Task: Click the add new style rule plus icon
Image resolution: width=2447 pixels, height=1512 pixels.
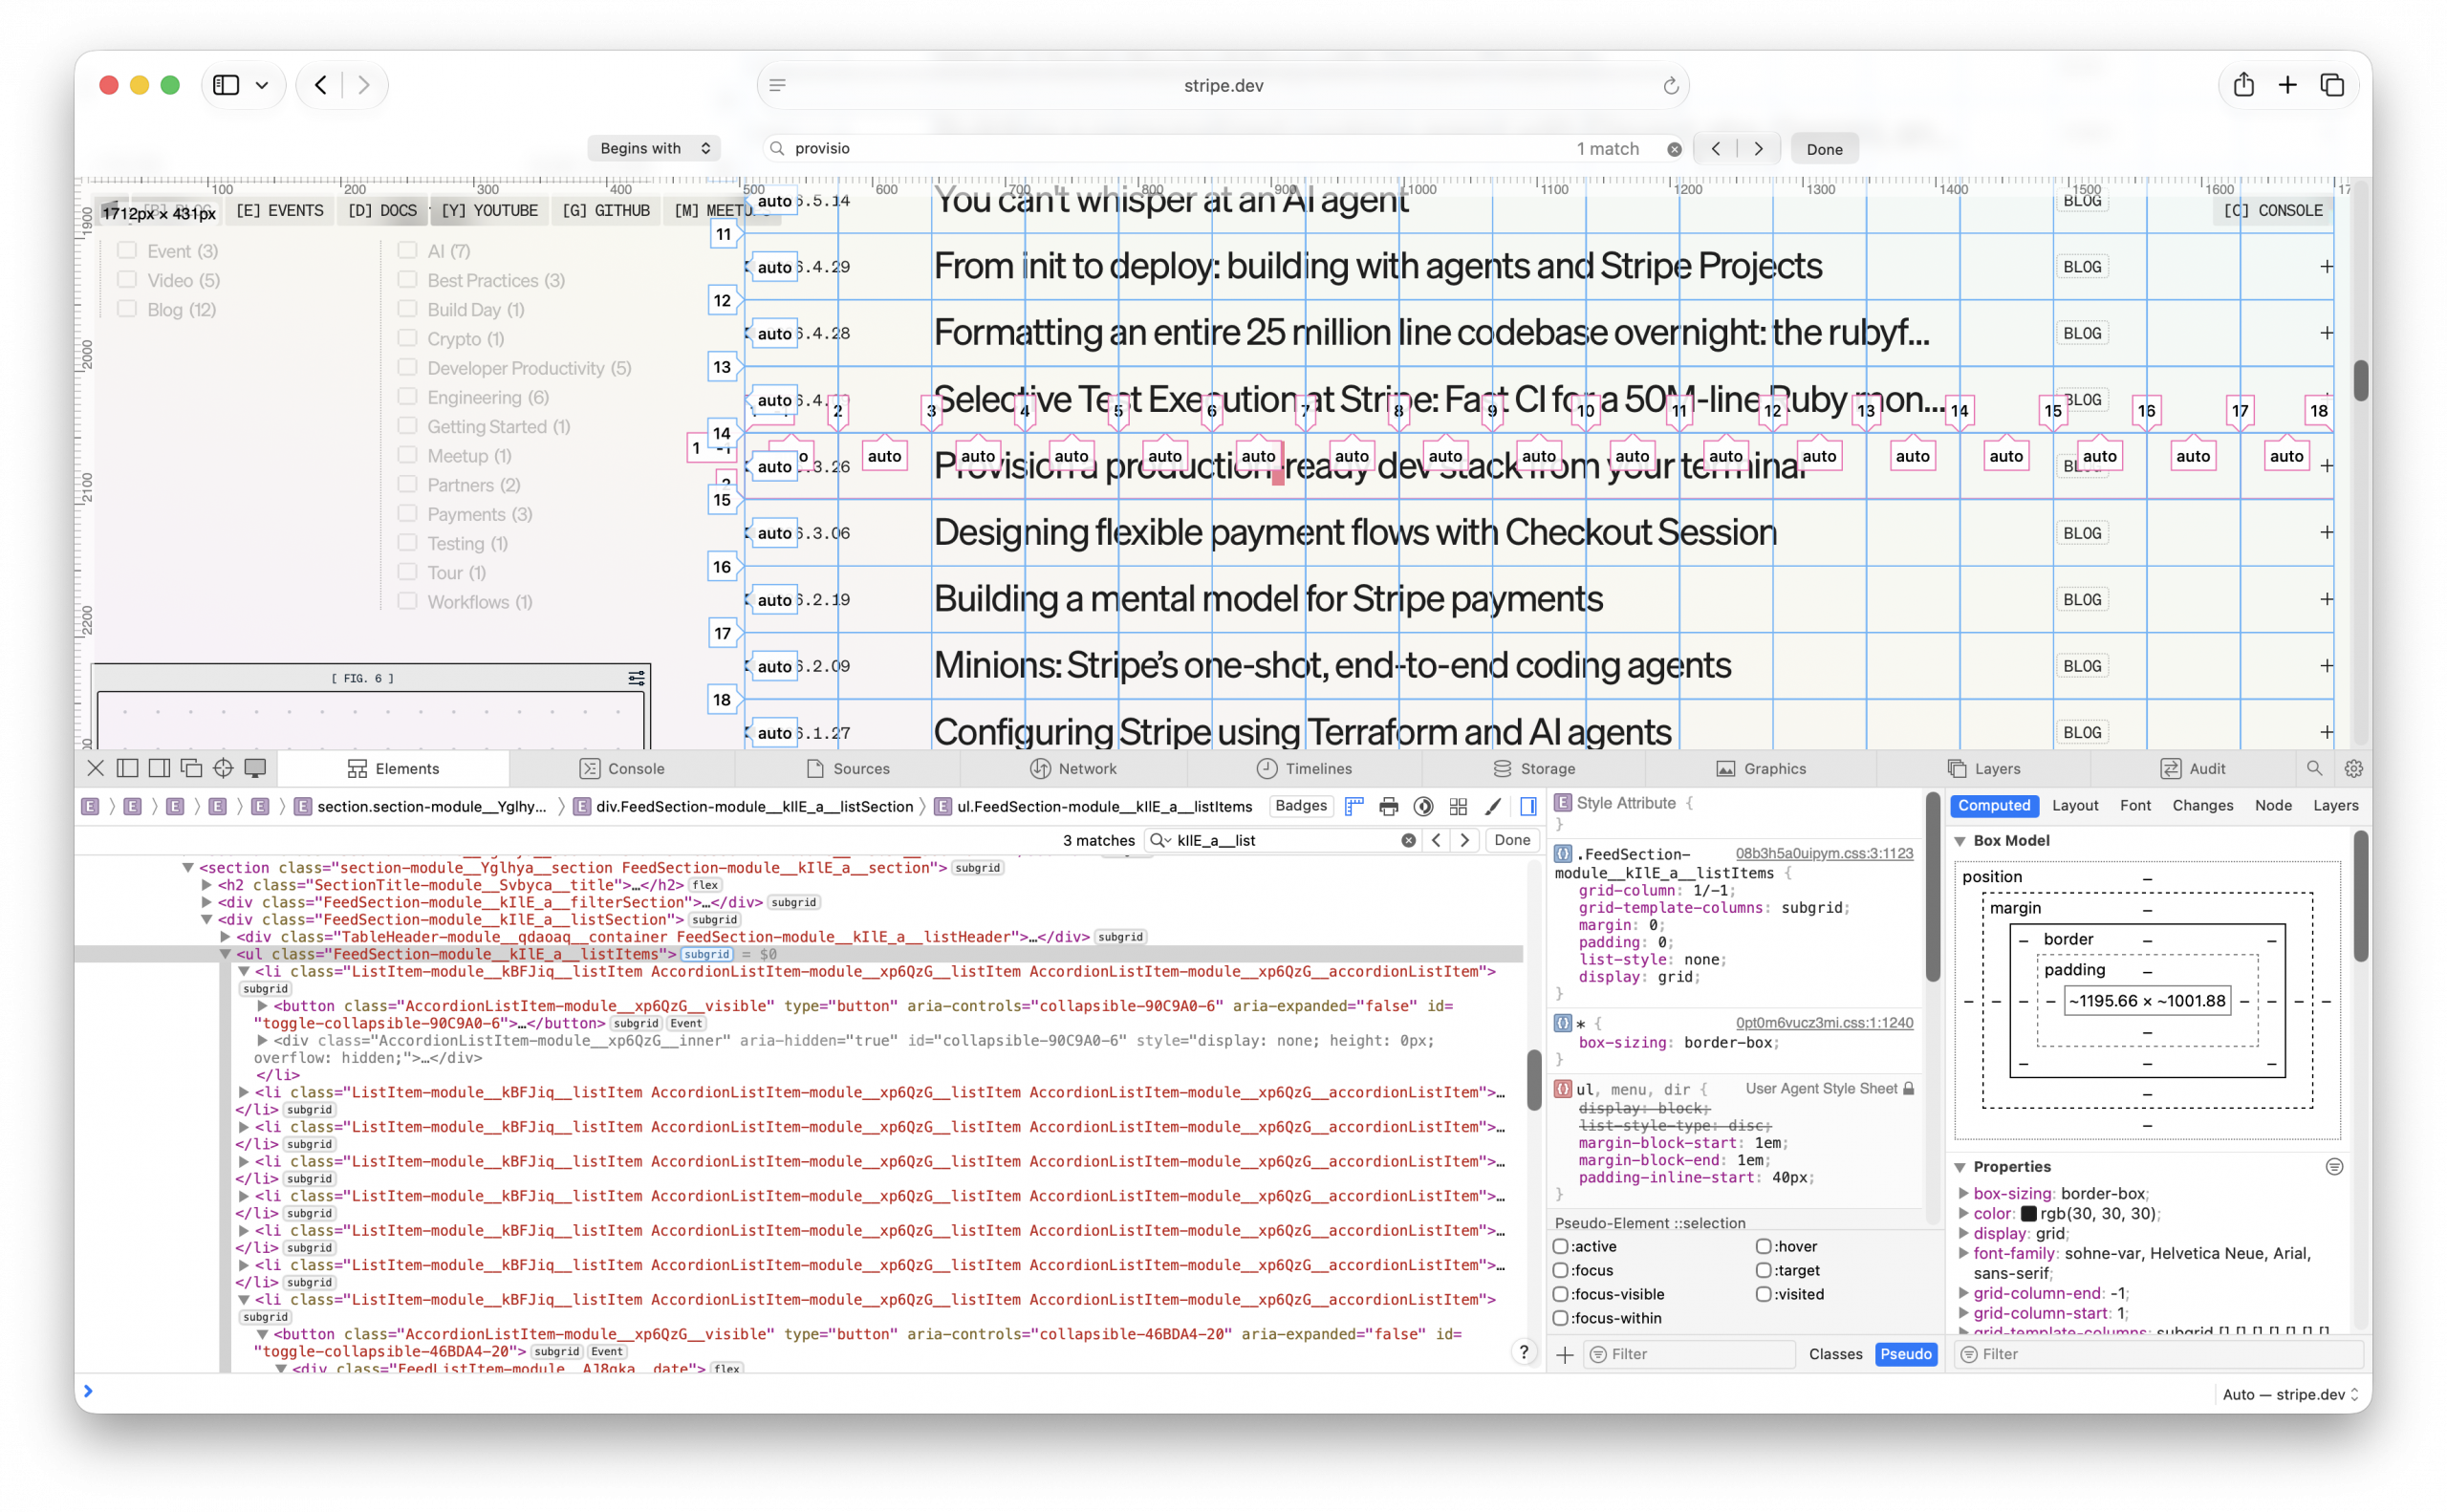Action: point(1565,1354)
